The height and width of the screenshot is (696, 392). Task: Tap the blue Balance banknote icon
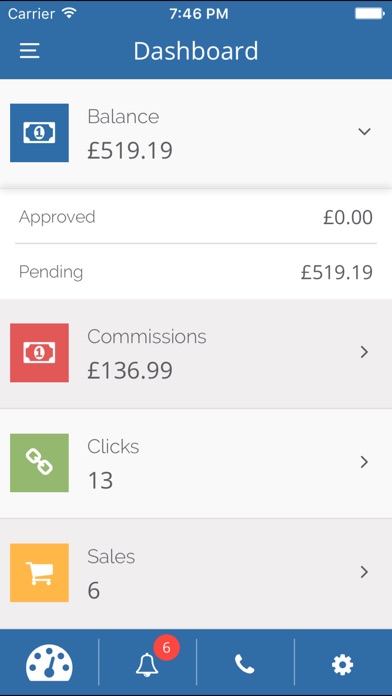(40, 133)
